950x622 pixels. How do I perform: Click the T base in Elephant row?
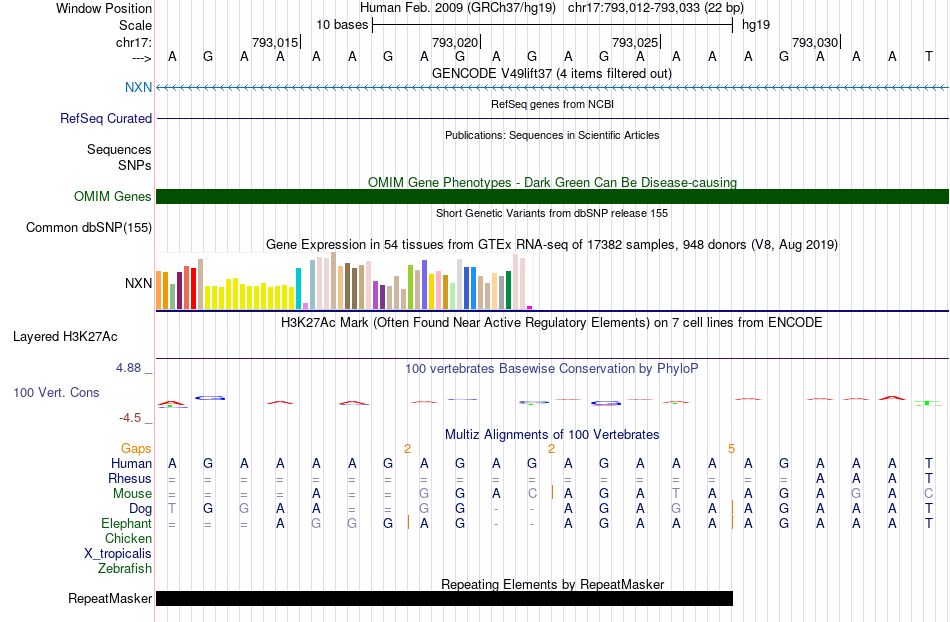929,523
